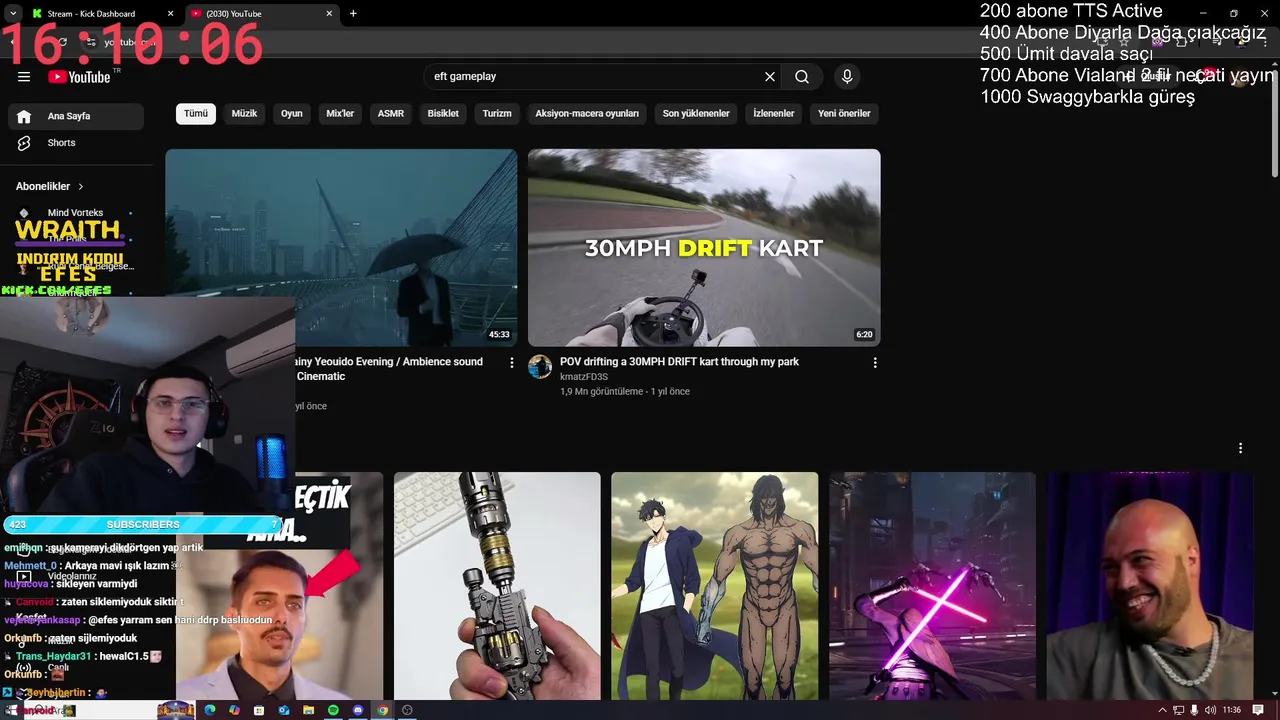Image resolution: width=1280 pixels, height=720 pixels.
Task: Select the Mix'ler filter chip
Action: [x=340, y=113]
